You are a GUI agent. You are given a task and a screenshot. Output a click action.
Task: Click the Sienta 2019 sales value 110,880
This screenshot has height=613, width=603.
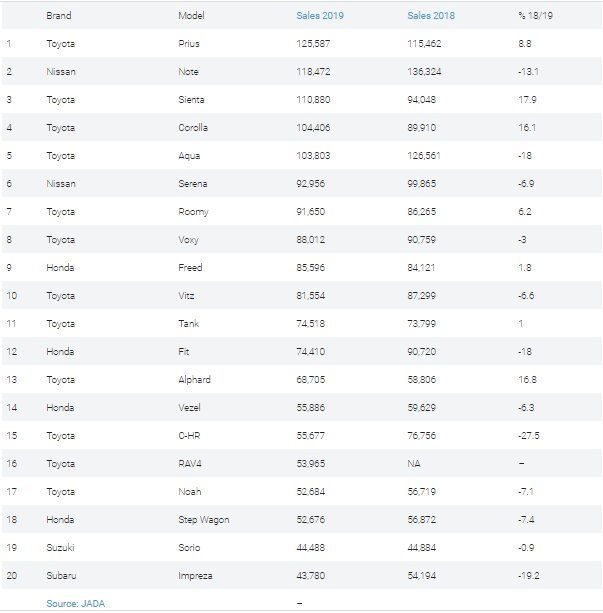click(x=313, y=100)
